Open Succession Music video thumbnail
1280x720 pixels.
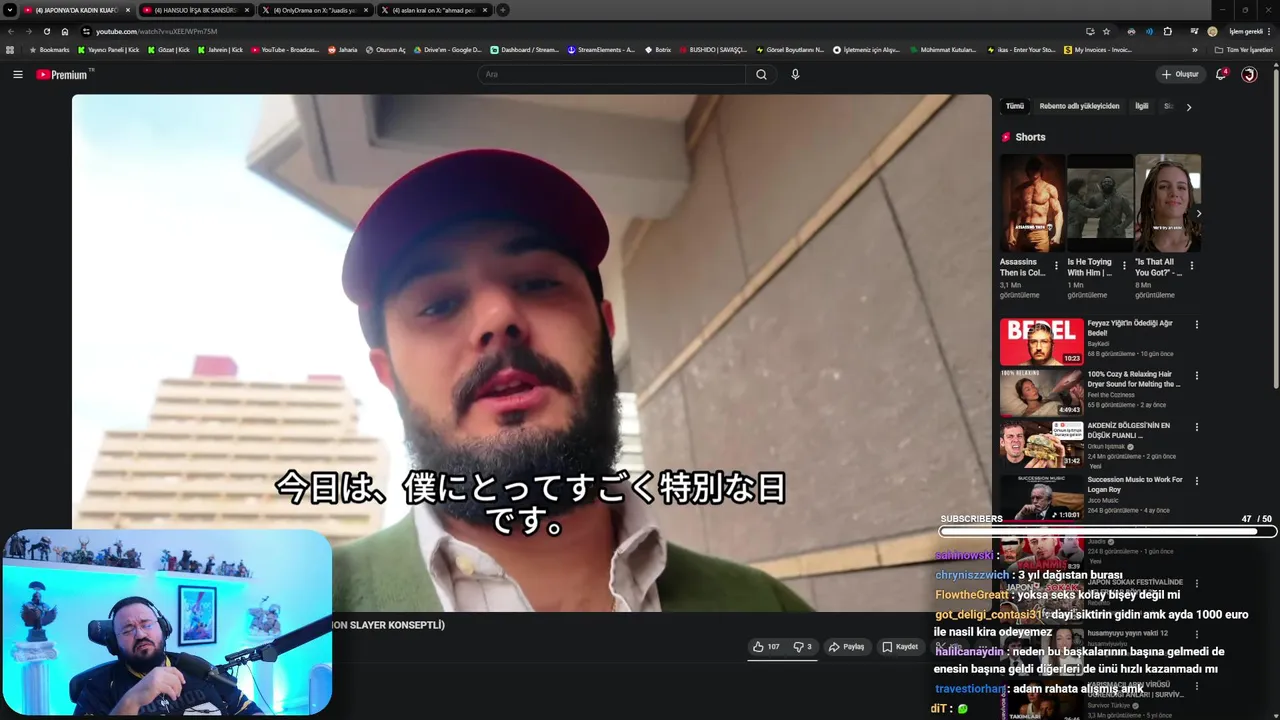(1041, 497)
